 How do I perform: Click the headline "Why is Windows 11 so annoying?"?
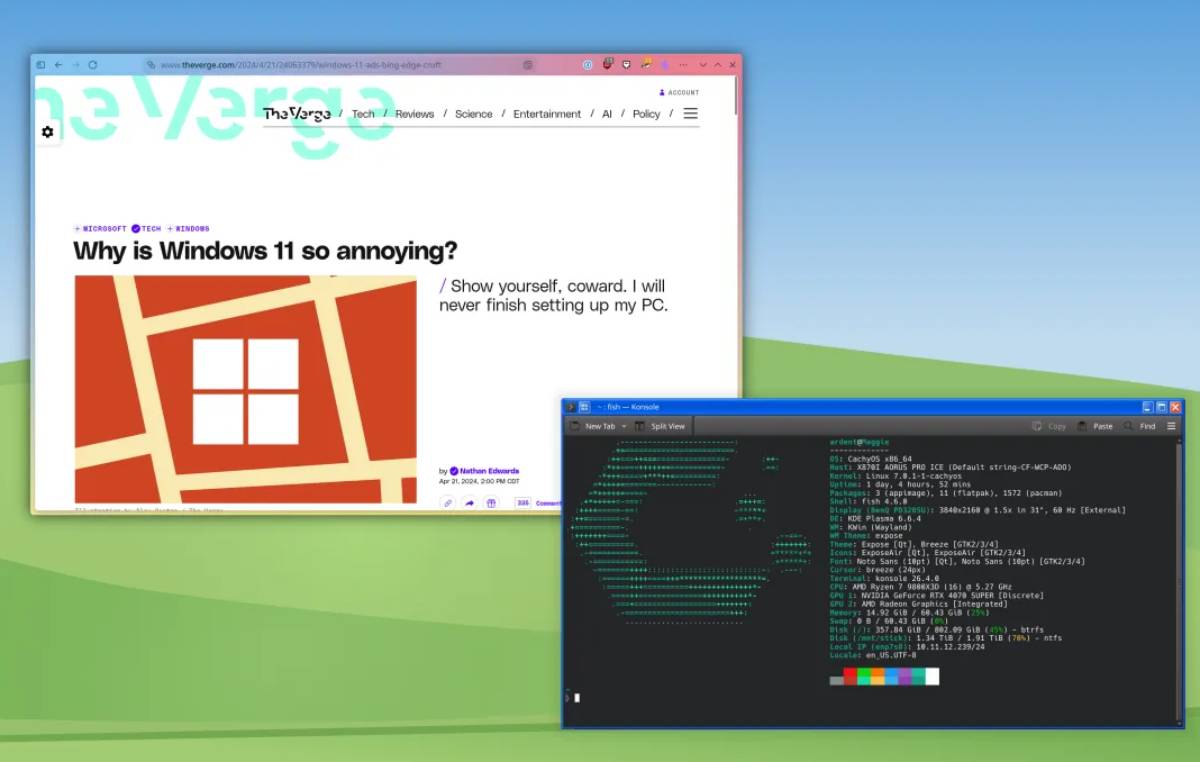(265, 250)
